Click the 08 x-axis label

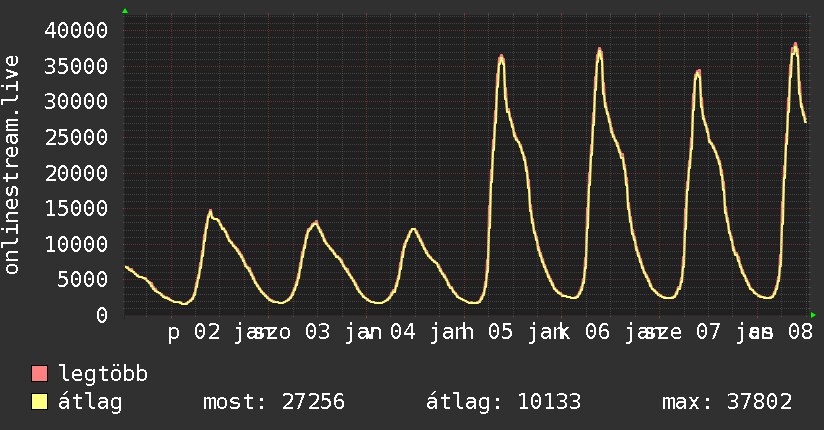800,332
